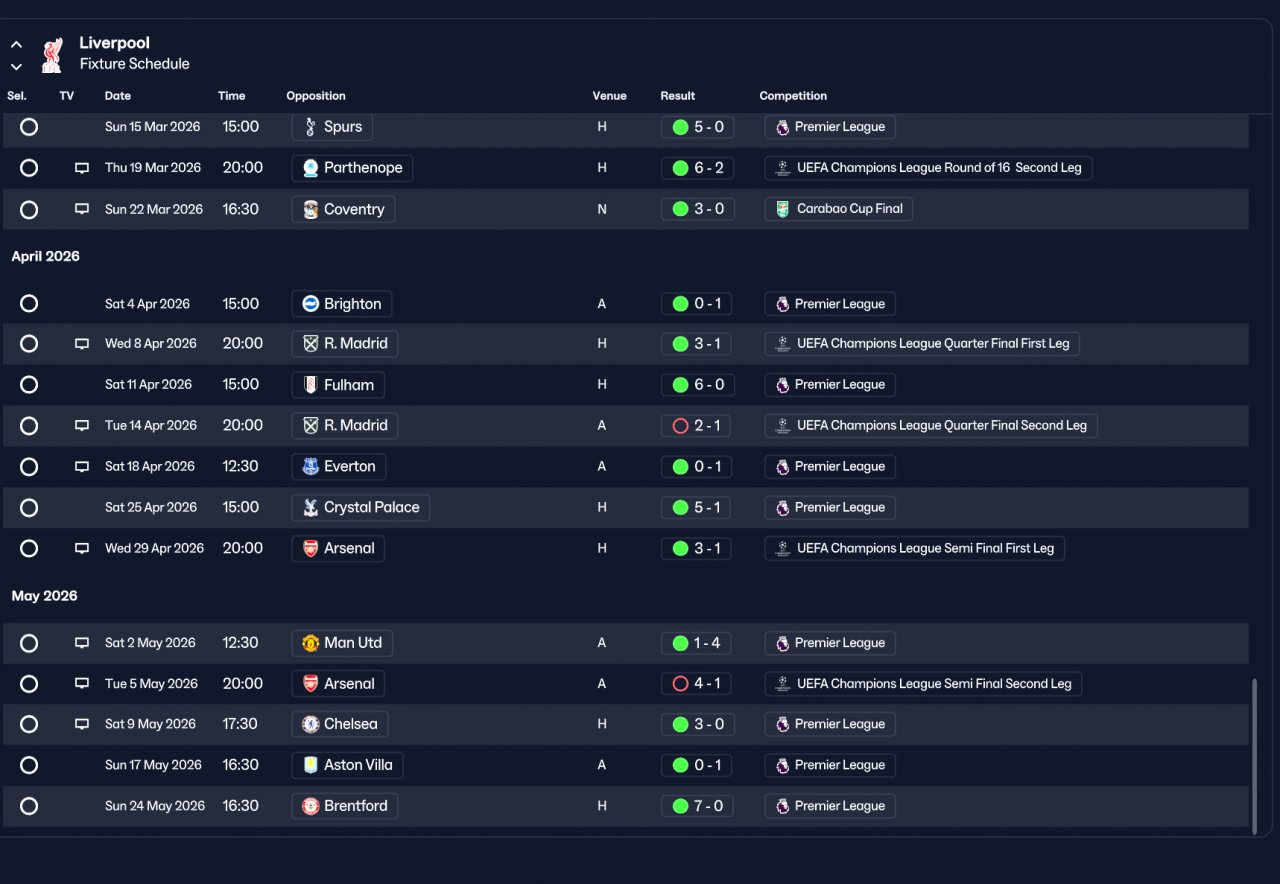Image resolution: width=1280 pixels, height=884 pixels.
Task: Sort by the Venue column header
Action: click(609, 96)
